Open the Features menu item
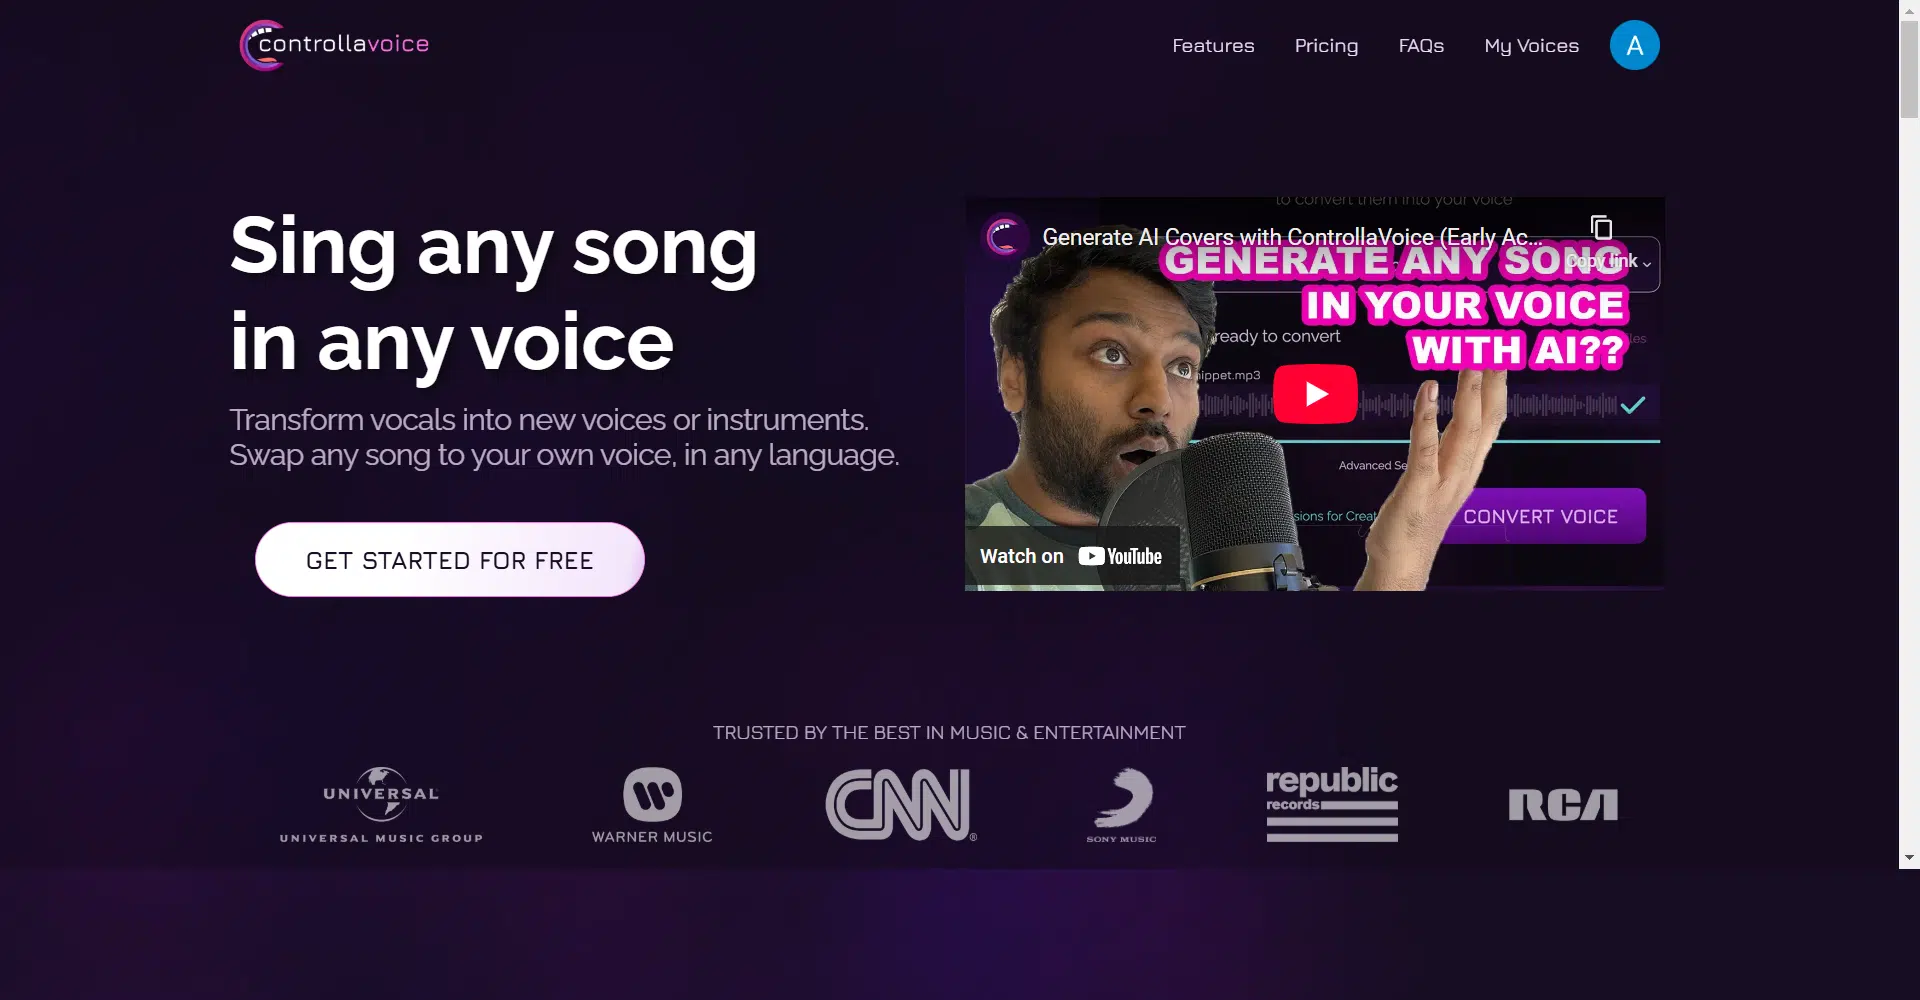 (x=1213, y=45)
